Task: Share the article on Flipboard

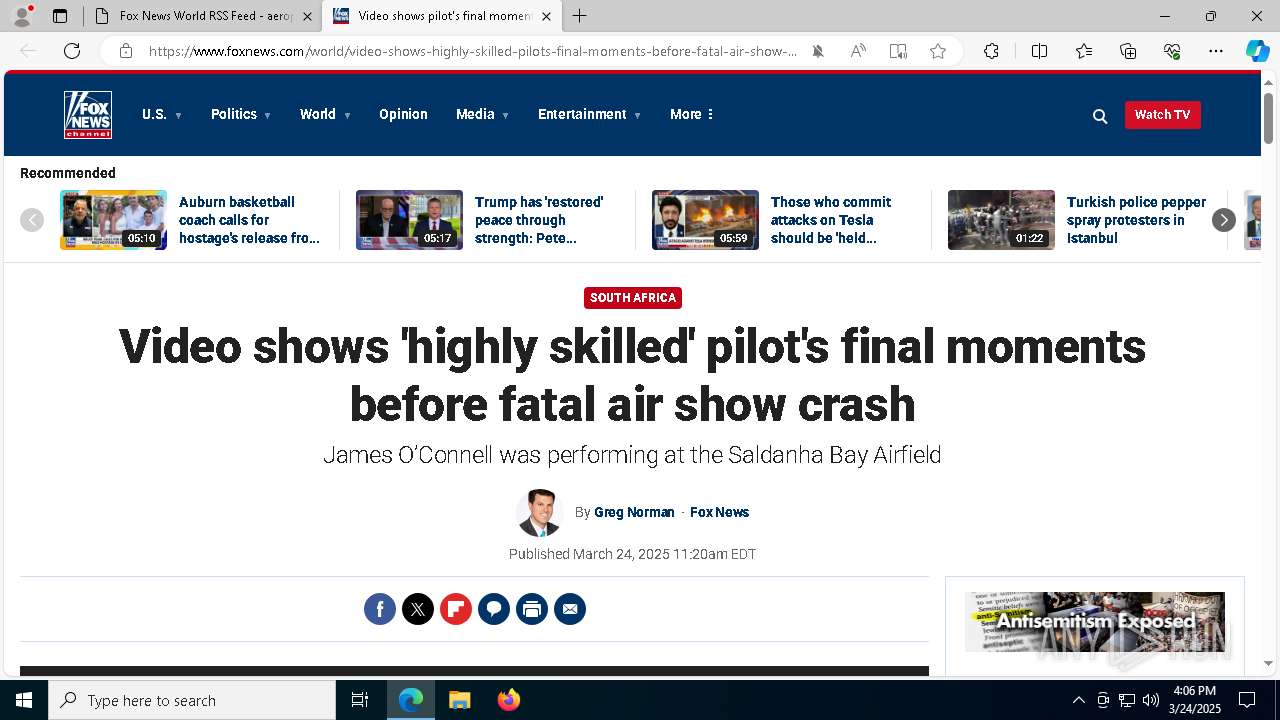Action: pos(456,609)
